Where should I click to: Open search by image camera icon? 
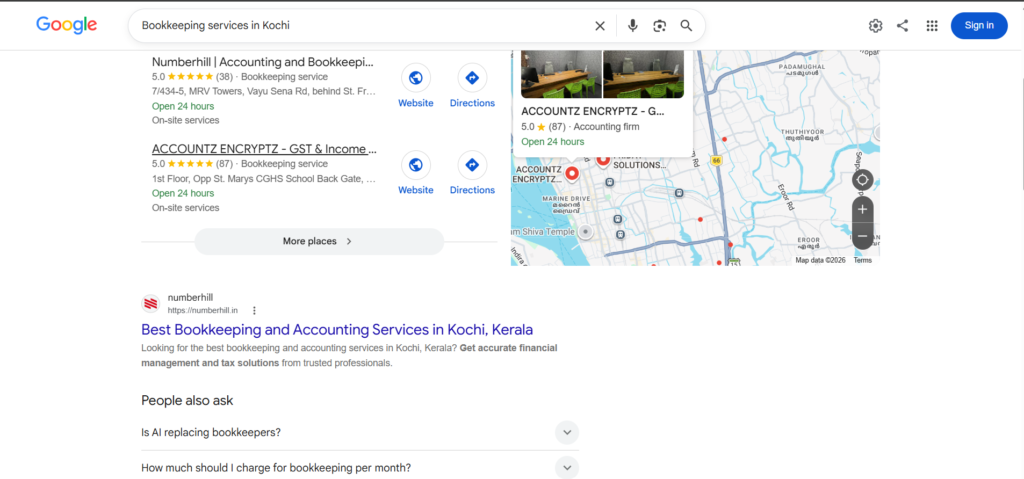tap(660, 25)
